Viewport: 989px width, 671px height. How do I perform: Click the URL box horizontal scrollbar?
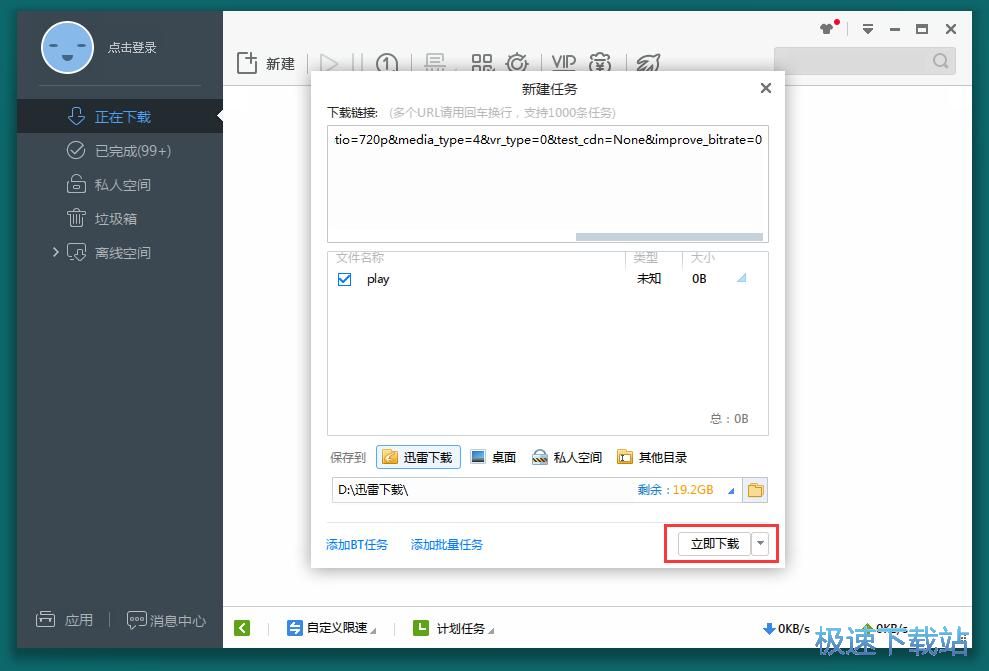[669, 237]
